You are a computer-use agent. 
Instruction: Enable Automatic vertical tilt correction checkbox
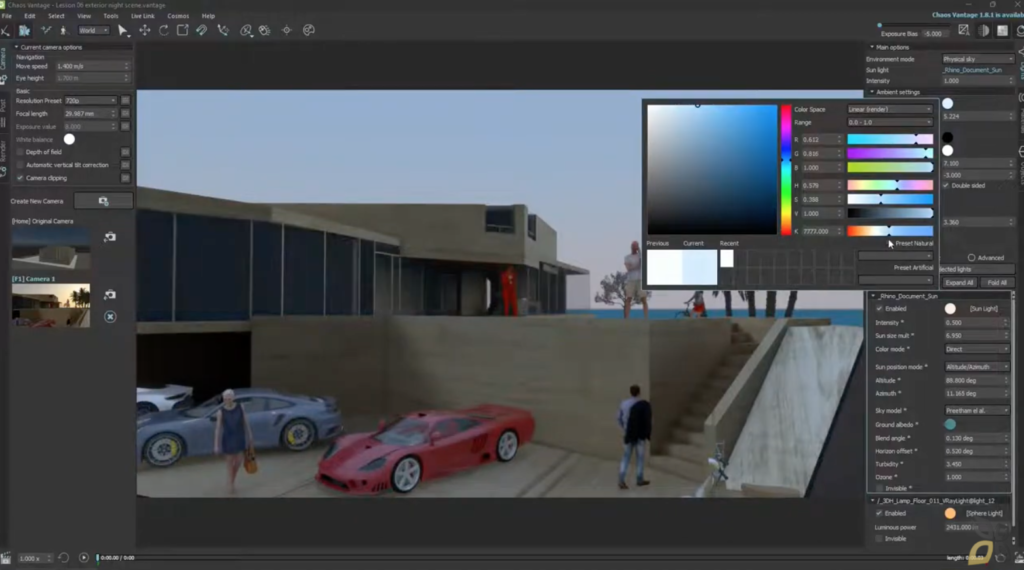pyautogui.click(x=20, y=165)
